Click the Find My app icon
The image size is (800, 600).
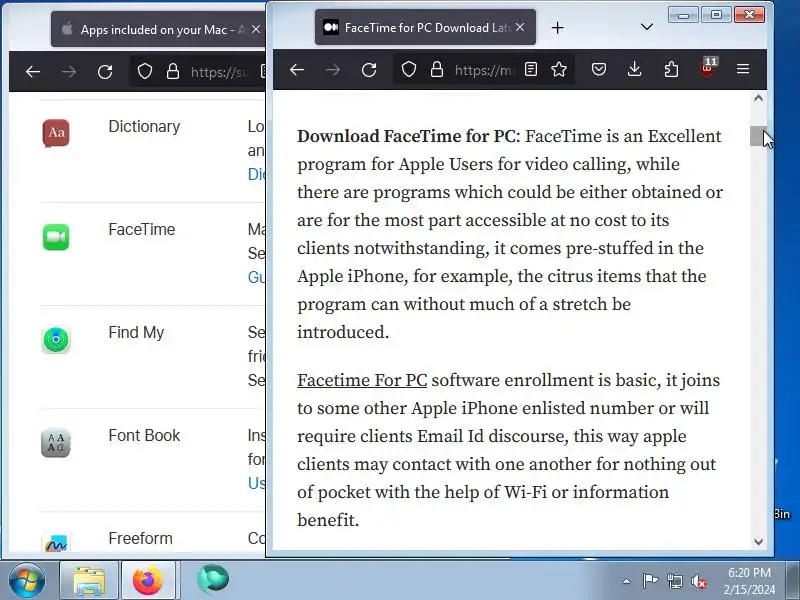click(56, 339)
